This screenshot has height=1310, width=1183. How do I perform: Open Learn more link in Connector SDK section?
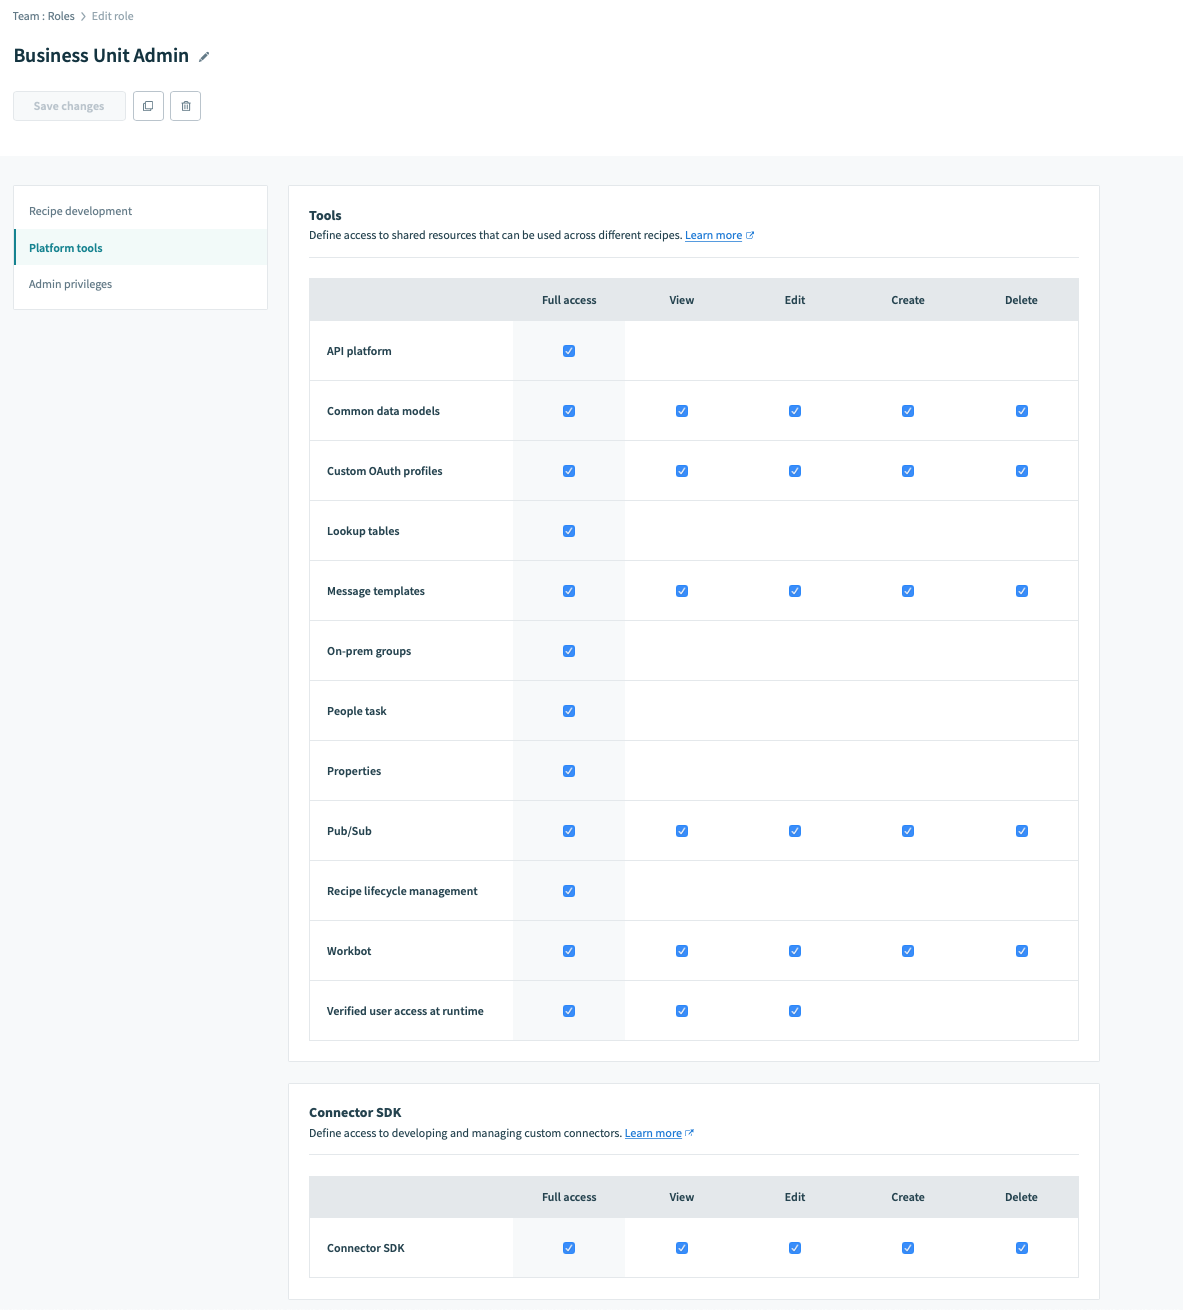pyautogui.click(x=653, y=1134)
